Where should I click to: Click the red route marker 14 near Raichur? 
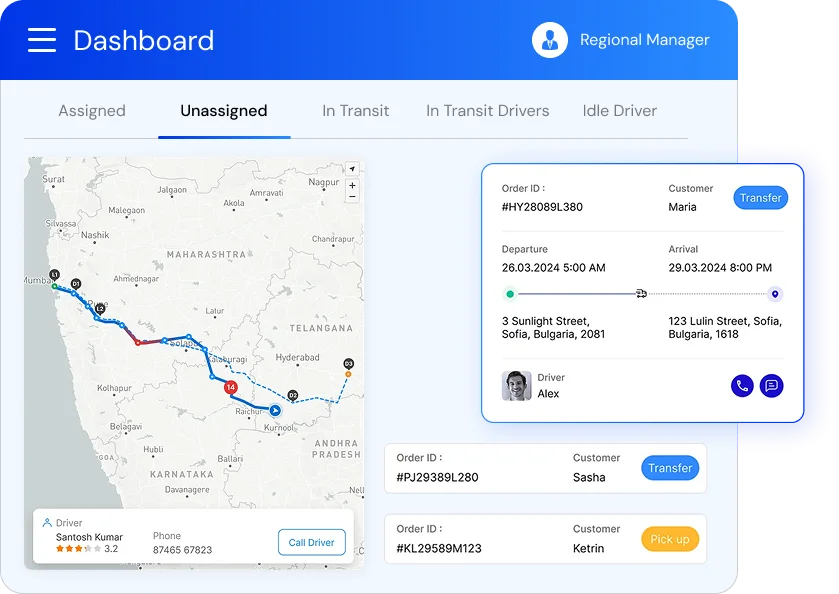[x=229, y=389]
